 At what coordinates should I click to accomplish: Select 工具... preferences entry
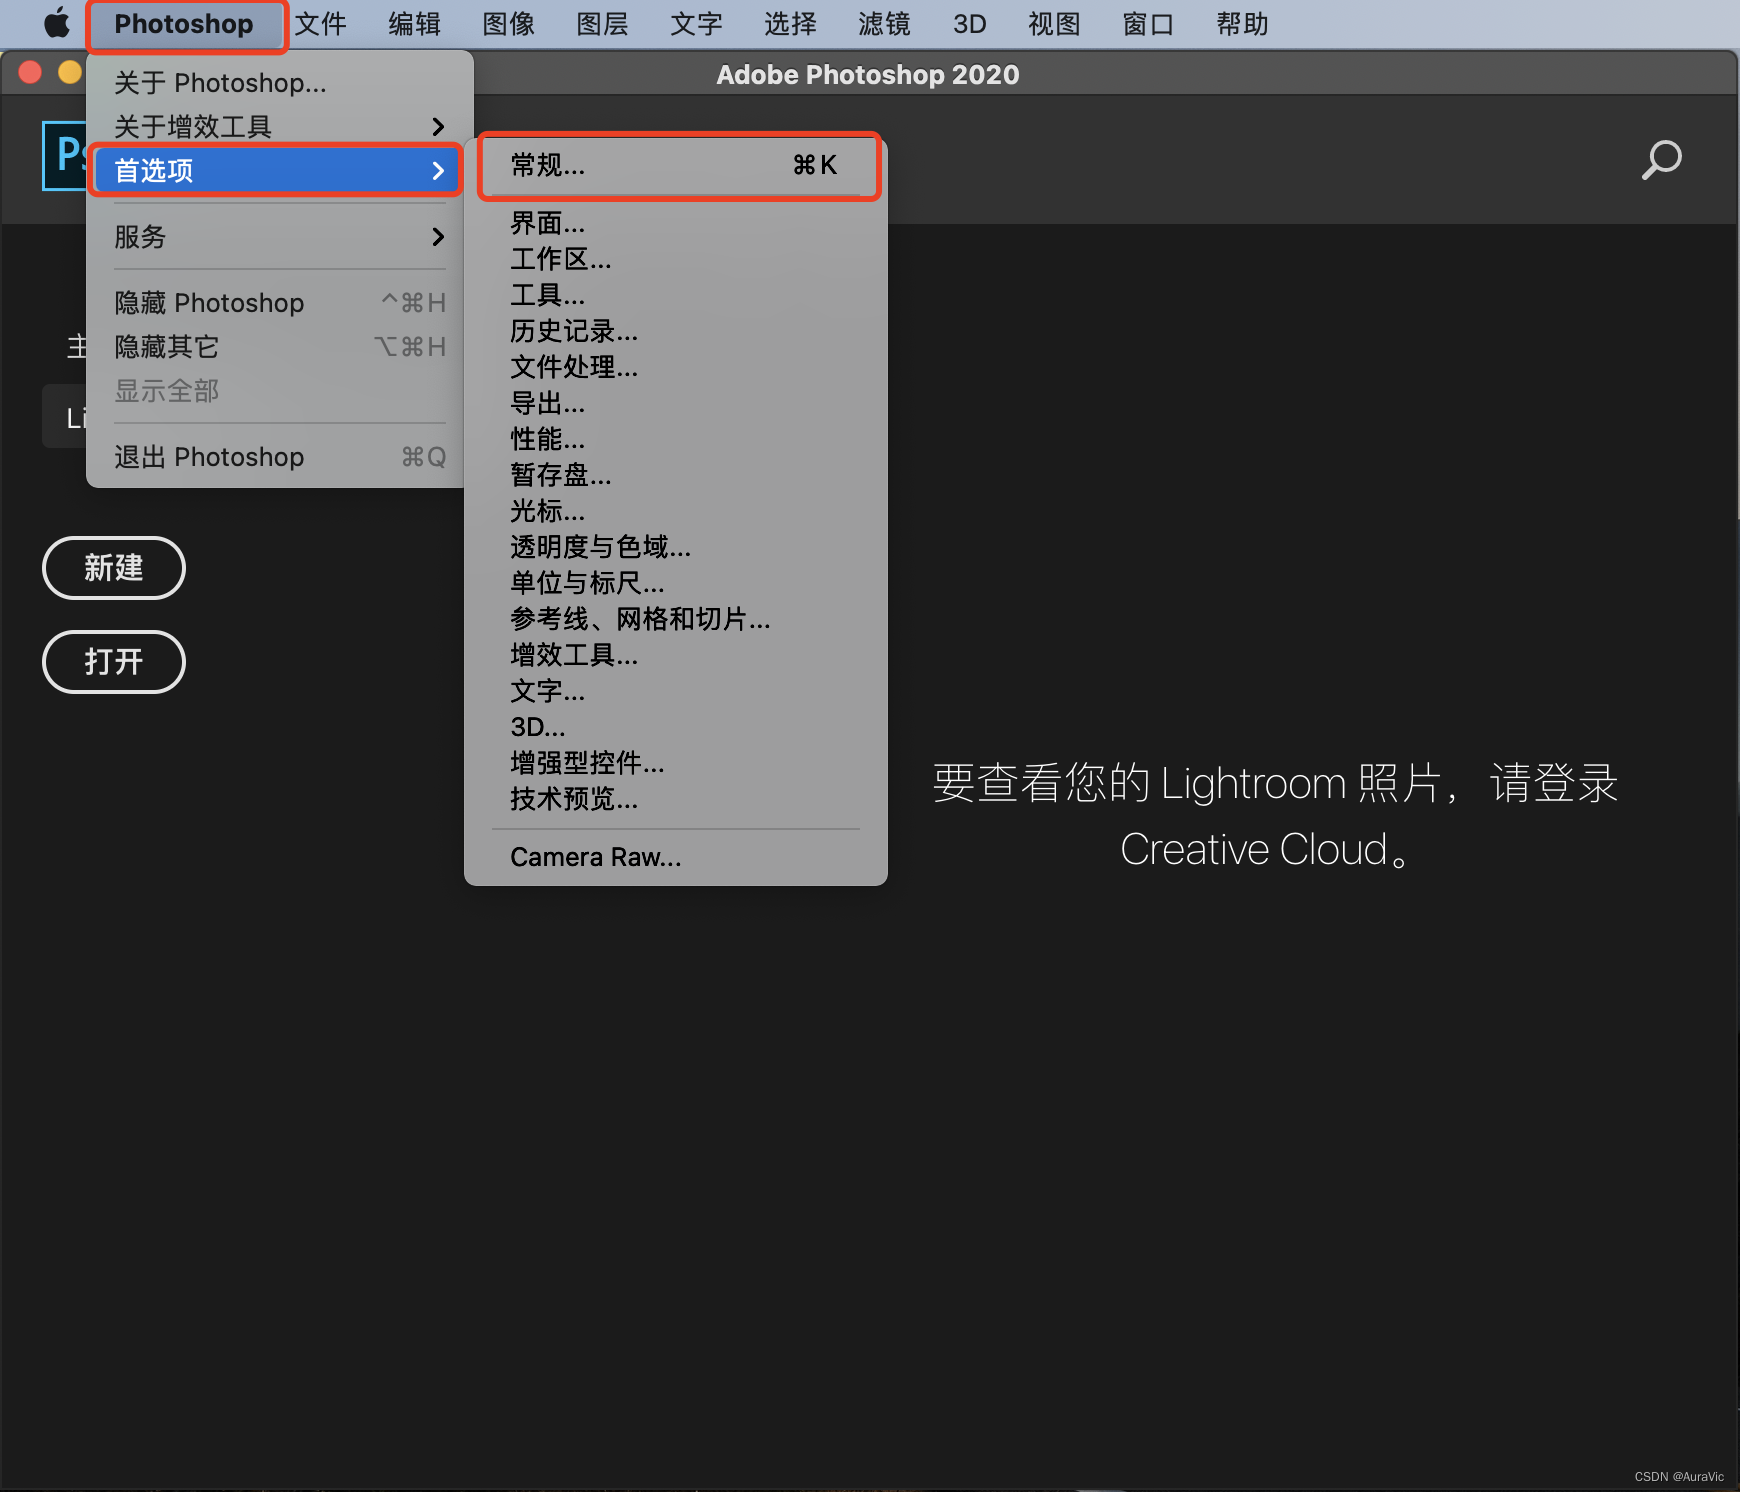tap(676, 295)
